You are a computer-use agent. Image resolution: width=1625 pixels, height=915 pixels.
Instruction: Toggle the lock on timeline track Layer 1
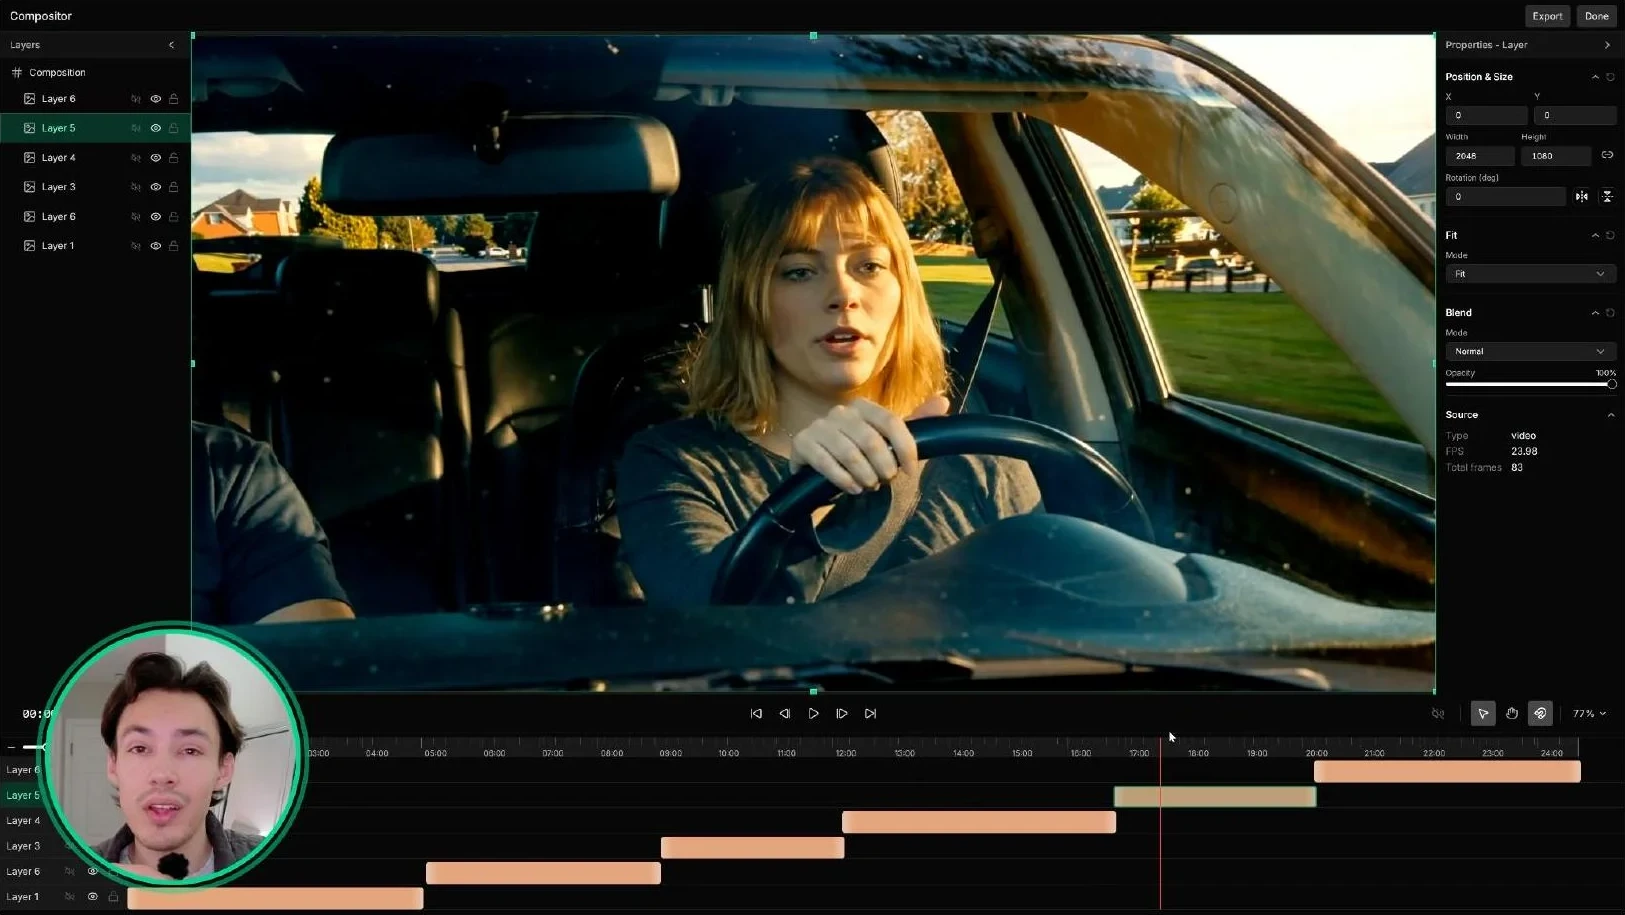(114, 897)
